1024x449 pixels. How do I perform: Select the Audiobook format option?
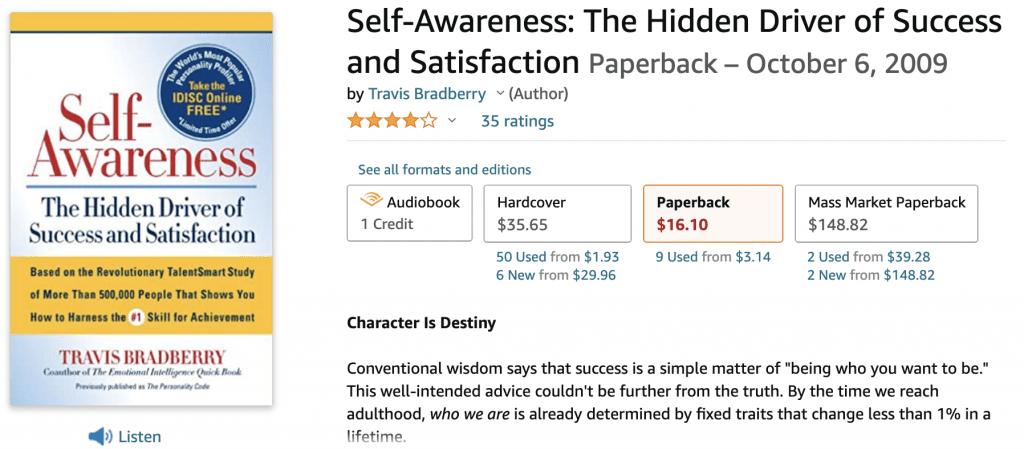[x=410, y=213]
